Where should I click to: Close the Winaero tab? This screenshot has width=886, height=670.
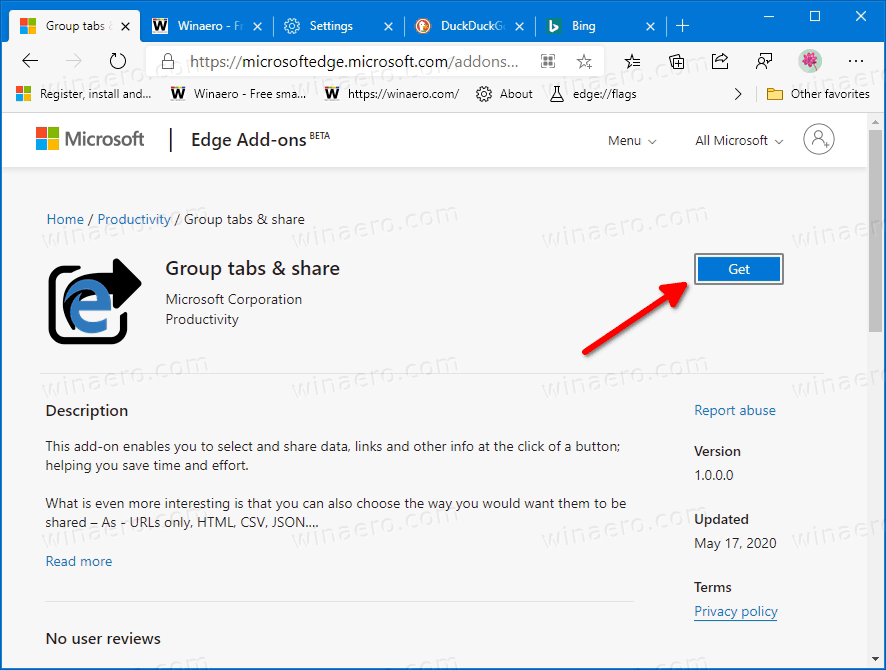(257, 26)
